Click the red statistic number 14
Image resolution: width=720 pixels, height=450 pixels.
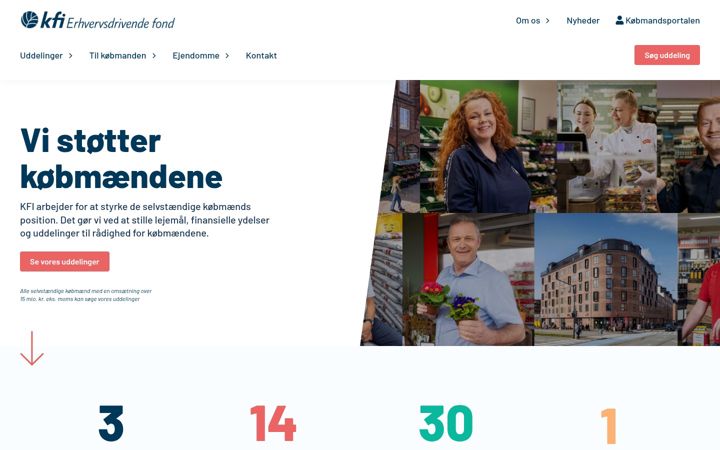pyautogui.click(x=273, y=423)
